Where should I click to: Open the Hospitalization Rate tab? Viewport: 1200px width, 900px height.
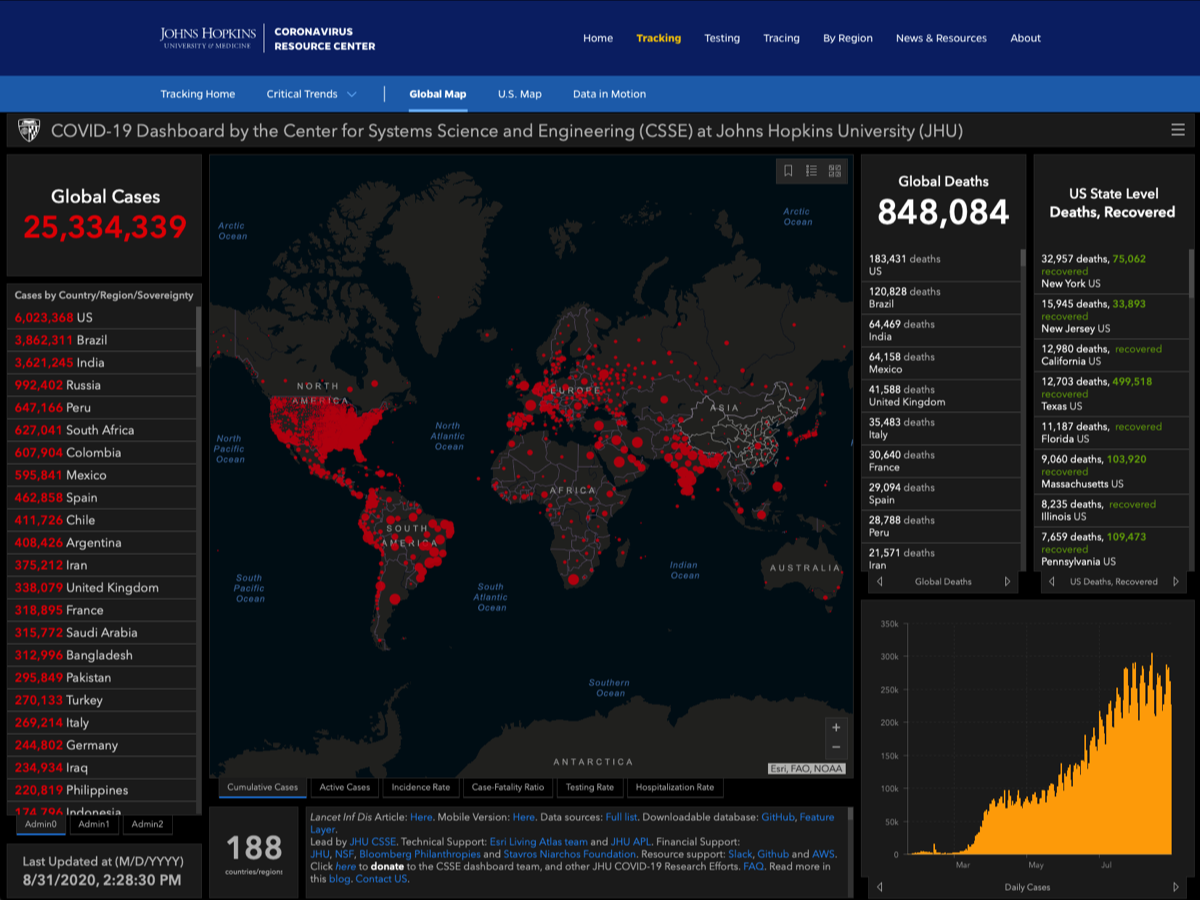click(x=675, y=787)
